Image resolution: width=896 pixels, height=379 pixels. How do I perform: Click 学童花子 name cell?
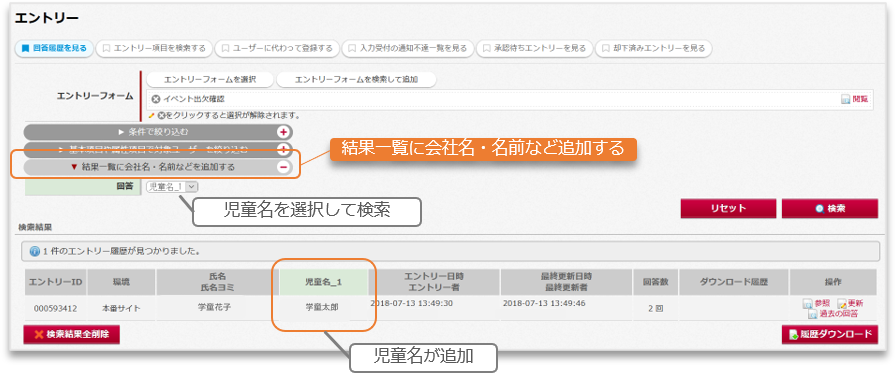pos(217,308)
